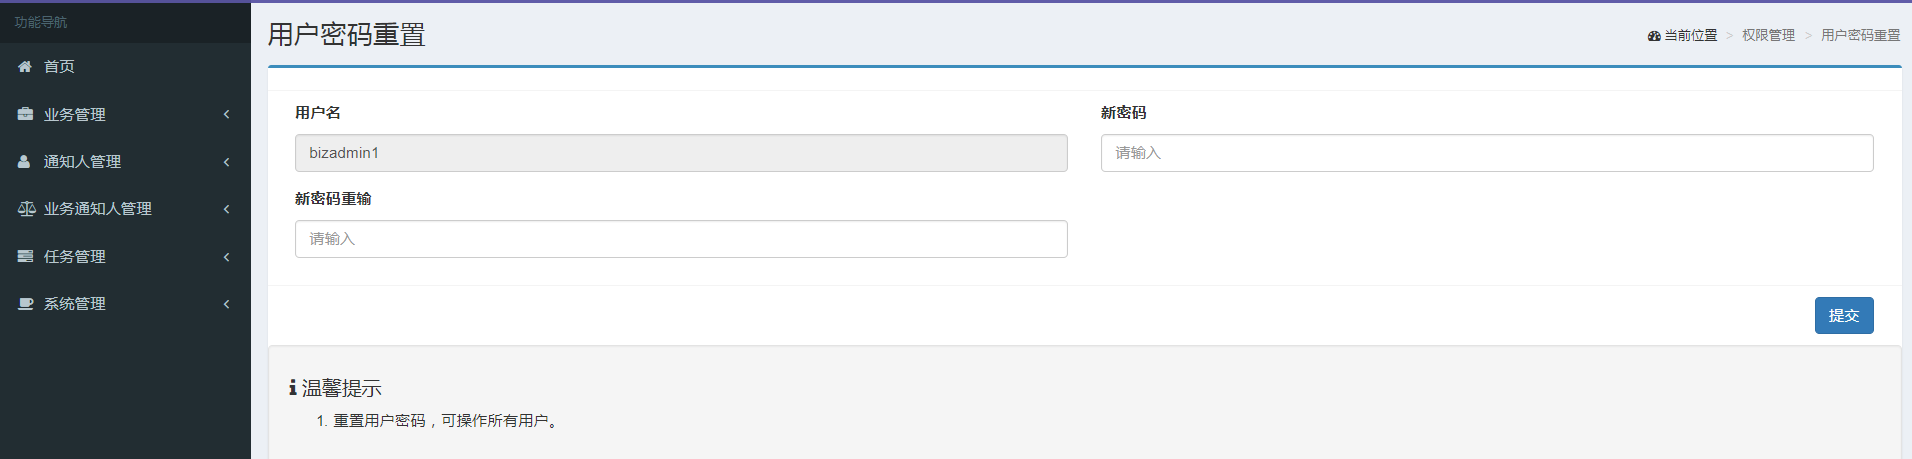Expand the 通知人管理 chevron arrow
This screenshot has width=1912, height=459.
click(227, 161)
